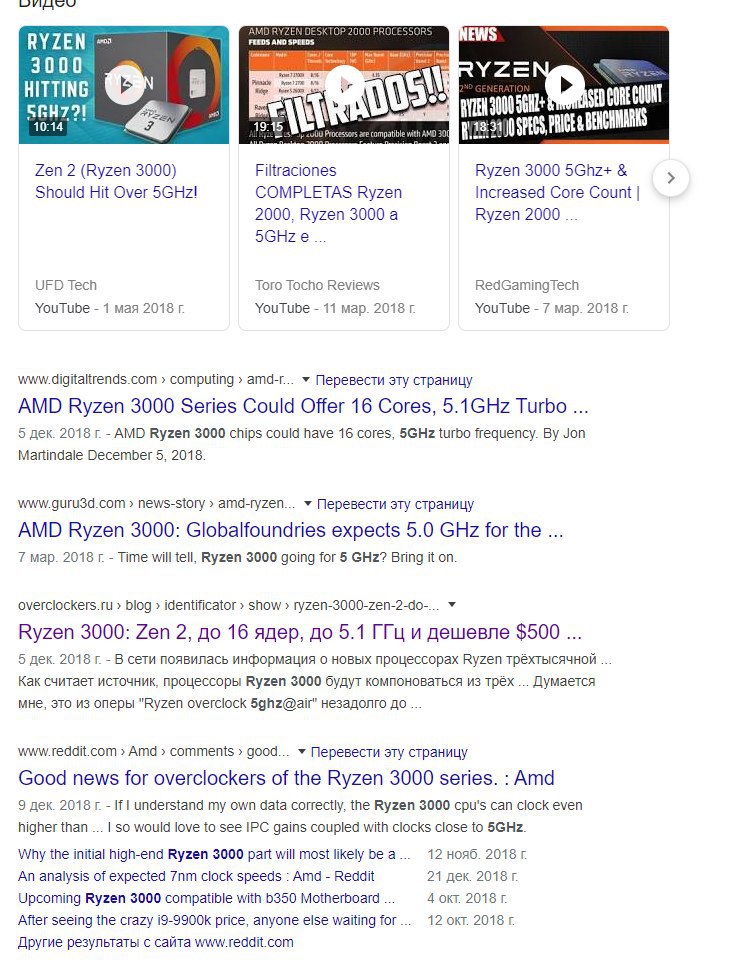Open "Другие результаты с сайта www.reddit.com"
The height and width of the screenshot is (975, 729).
pos(156,943)
